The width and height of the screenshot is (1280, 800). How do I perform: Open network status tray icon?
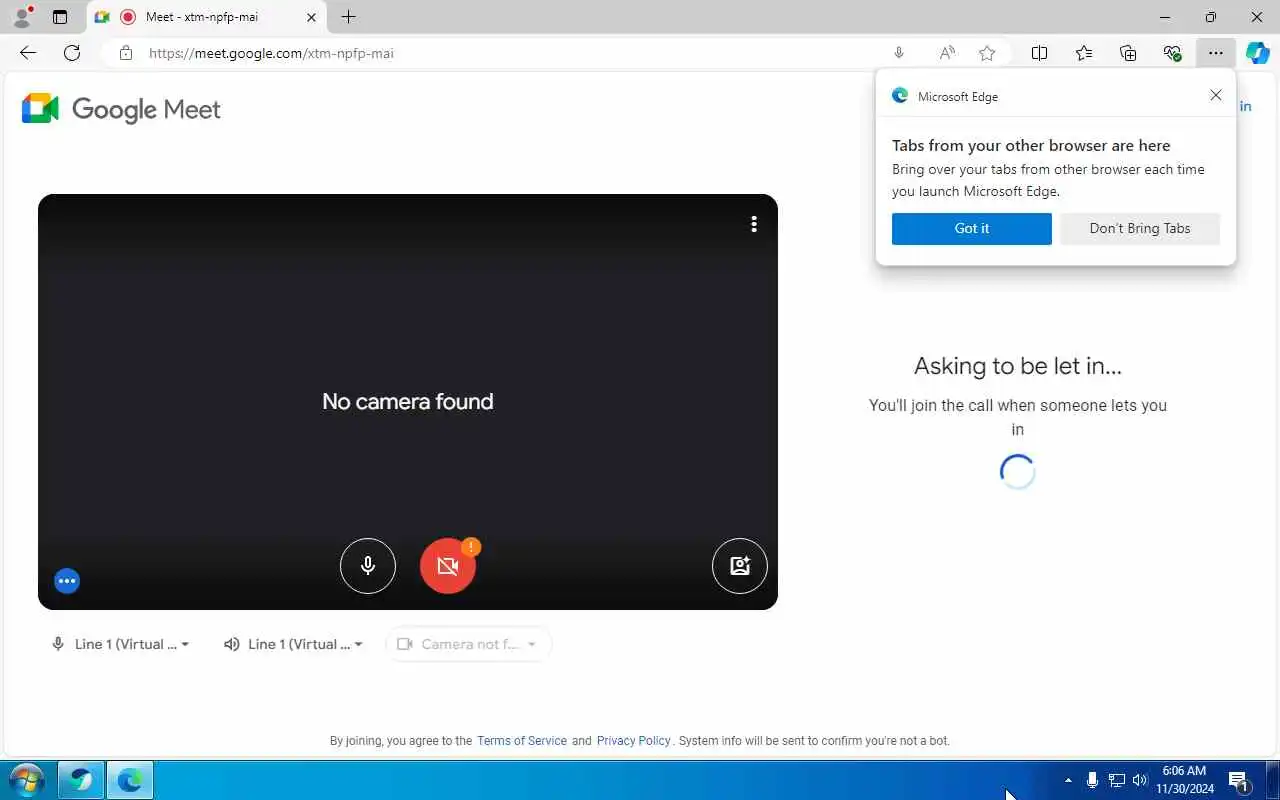click(x=1116, y=780)
